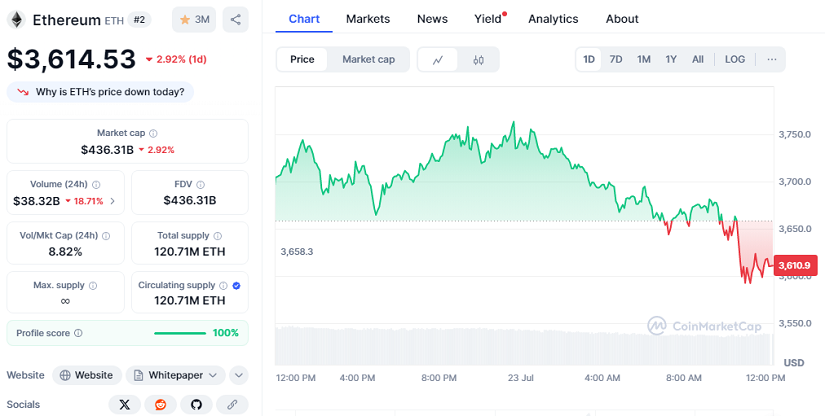
Task: Click the 100% profile score value
Action: click(x=226, y=333)
